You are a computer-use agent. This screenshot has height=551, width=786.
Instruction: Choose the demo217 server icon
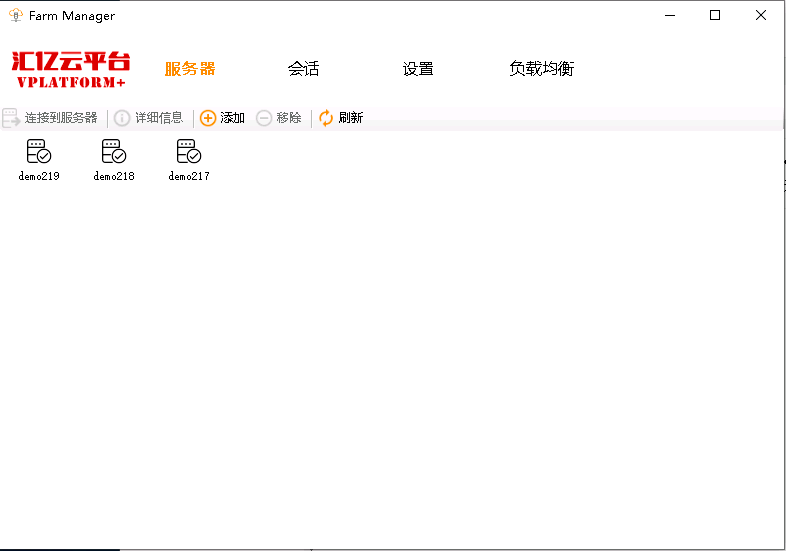[189, 152]
